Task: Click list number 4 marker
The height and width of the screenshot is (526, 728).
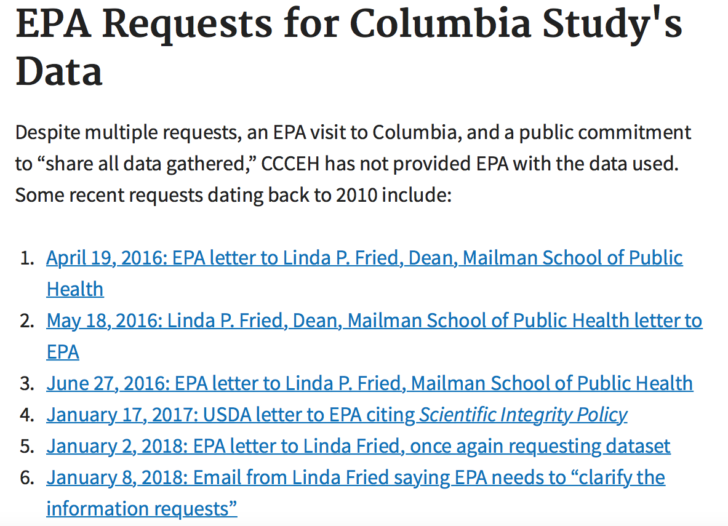Action: point(27,415)
